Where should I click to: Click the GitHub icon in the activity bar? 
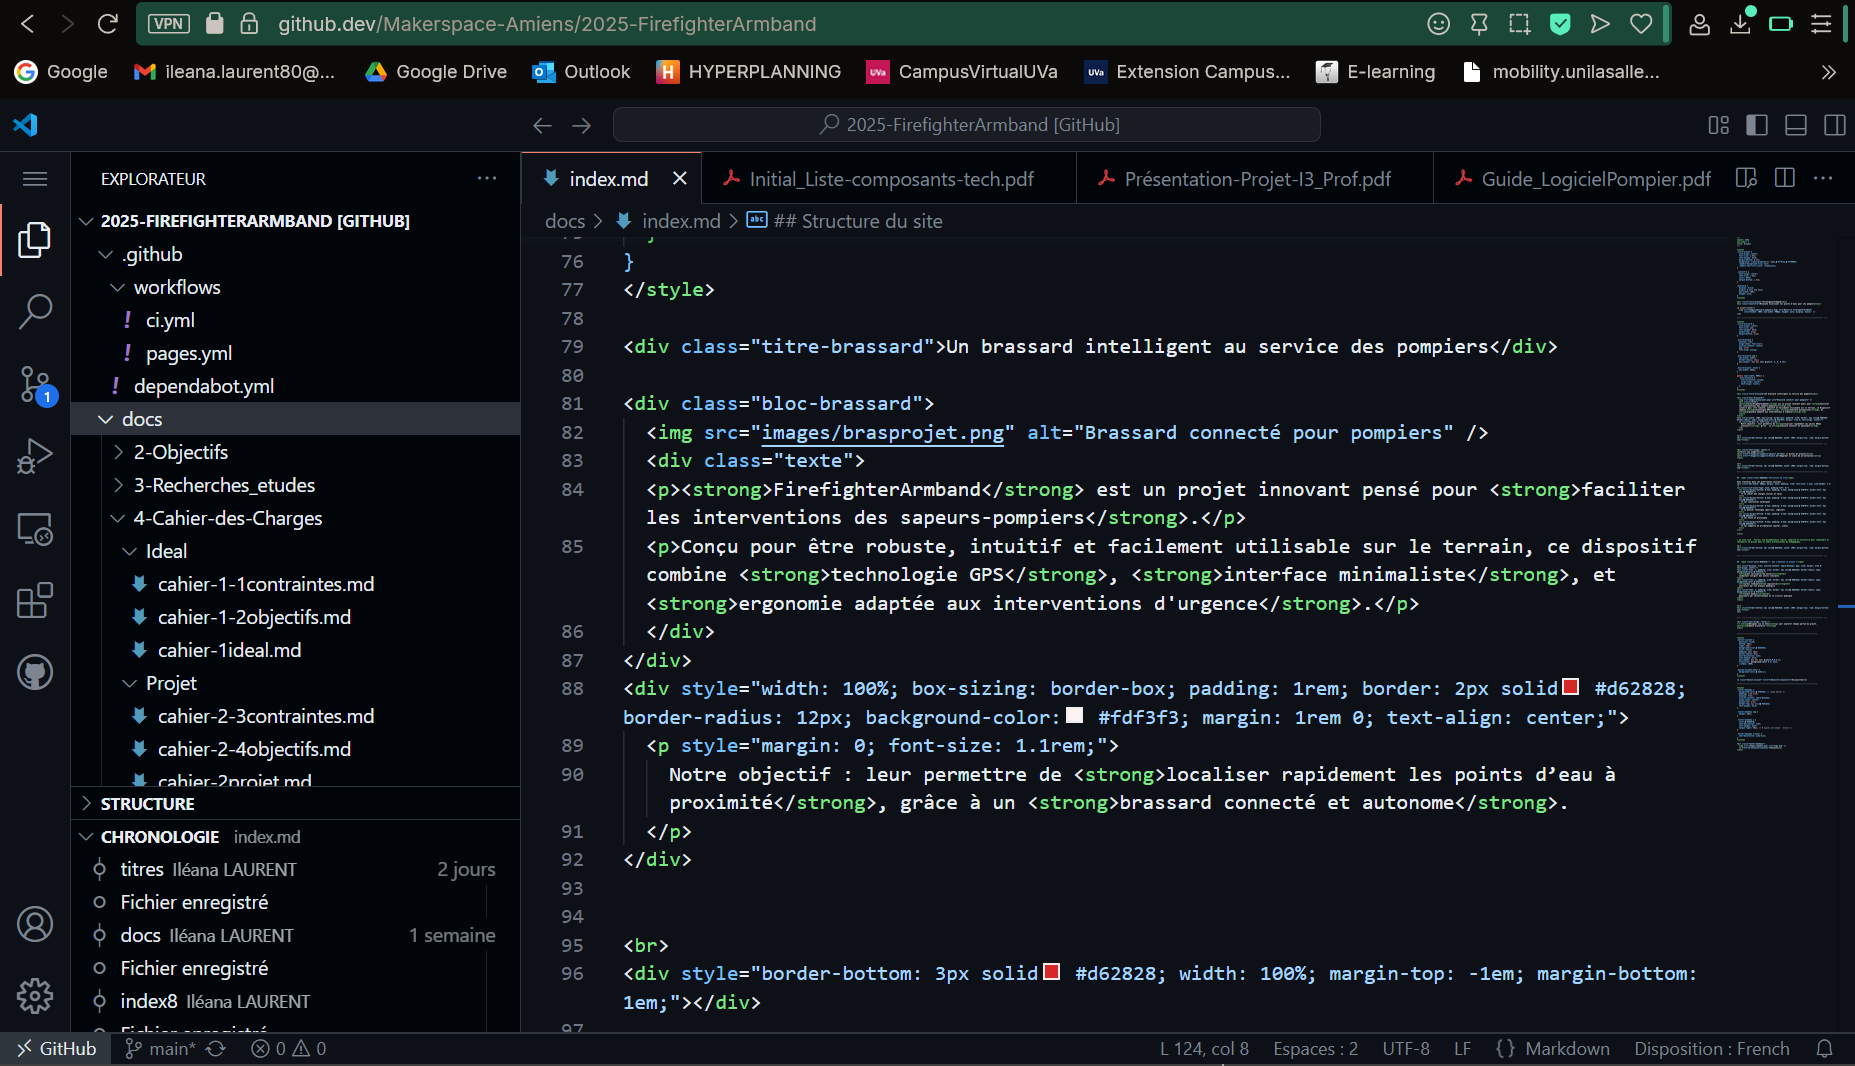click(36, 672)
